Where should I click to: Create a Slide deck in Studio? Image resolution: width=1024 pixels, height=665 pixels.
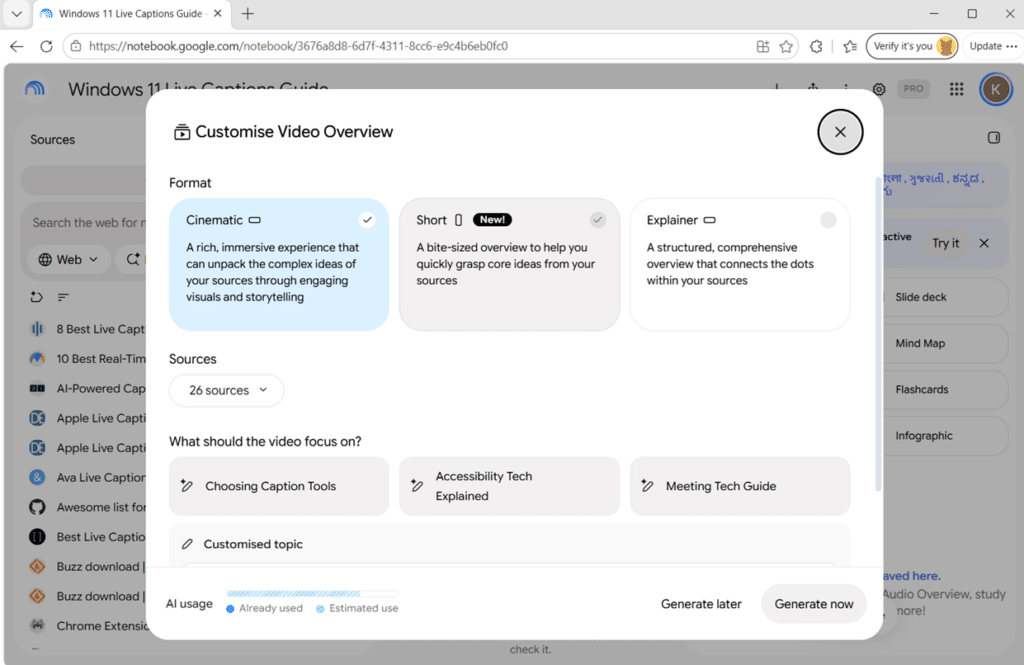point(944,297)
